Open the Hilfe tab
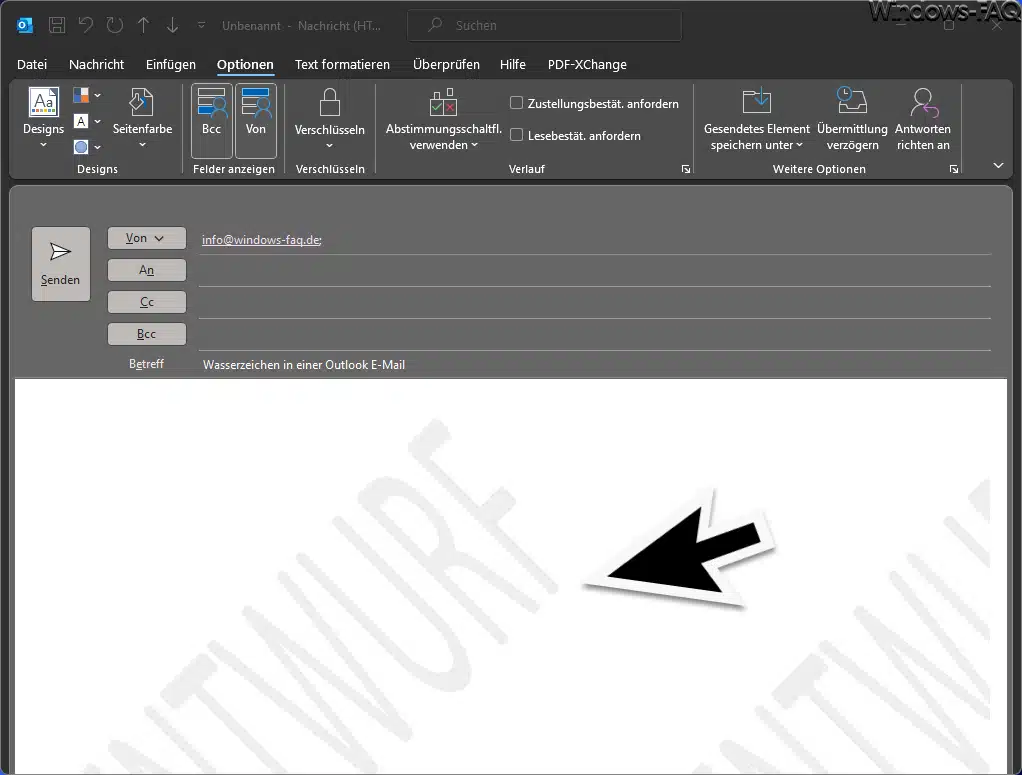This screenshot has width=1022, height=775. (513, 65)
